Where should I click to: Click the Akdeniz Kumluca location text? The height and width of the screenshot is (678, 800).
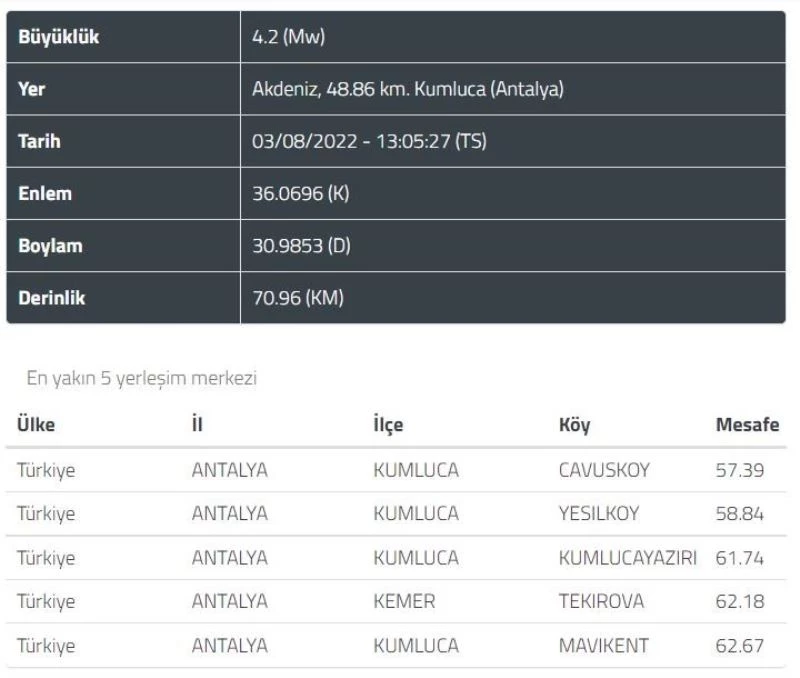click(x=408, y=89)
